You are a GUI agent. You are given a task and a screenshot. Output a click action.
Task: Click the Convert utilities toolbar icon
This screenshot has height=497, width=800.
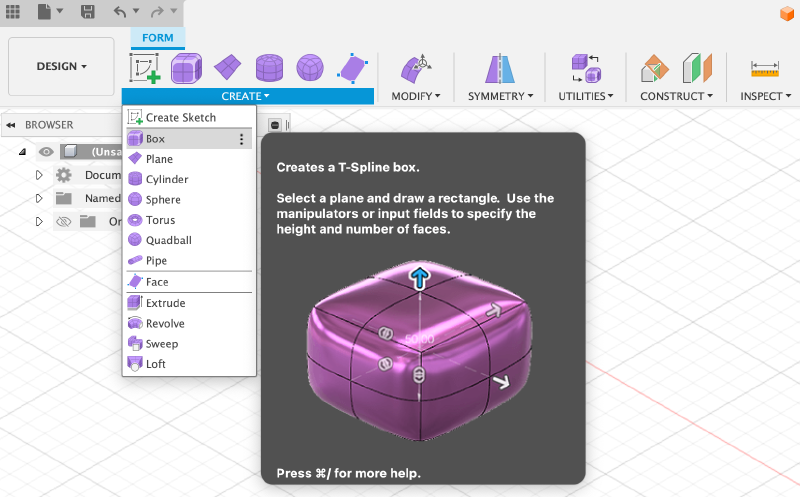coord(586,69)
